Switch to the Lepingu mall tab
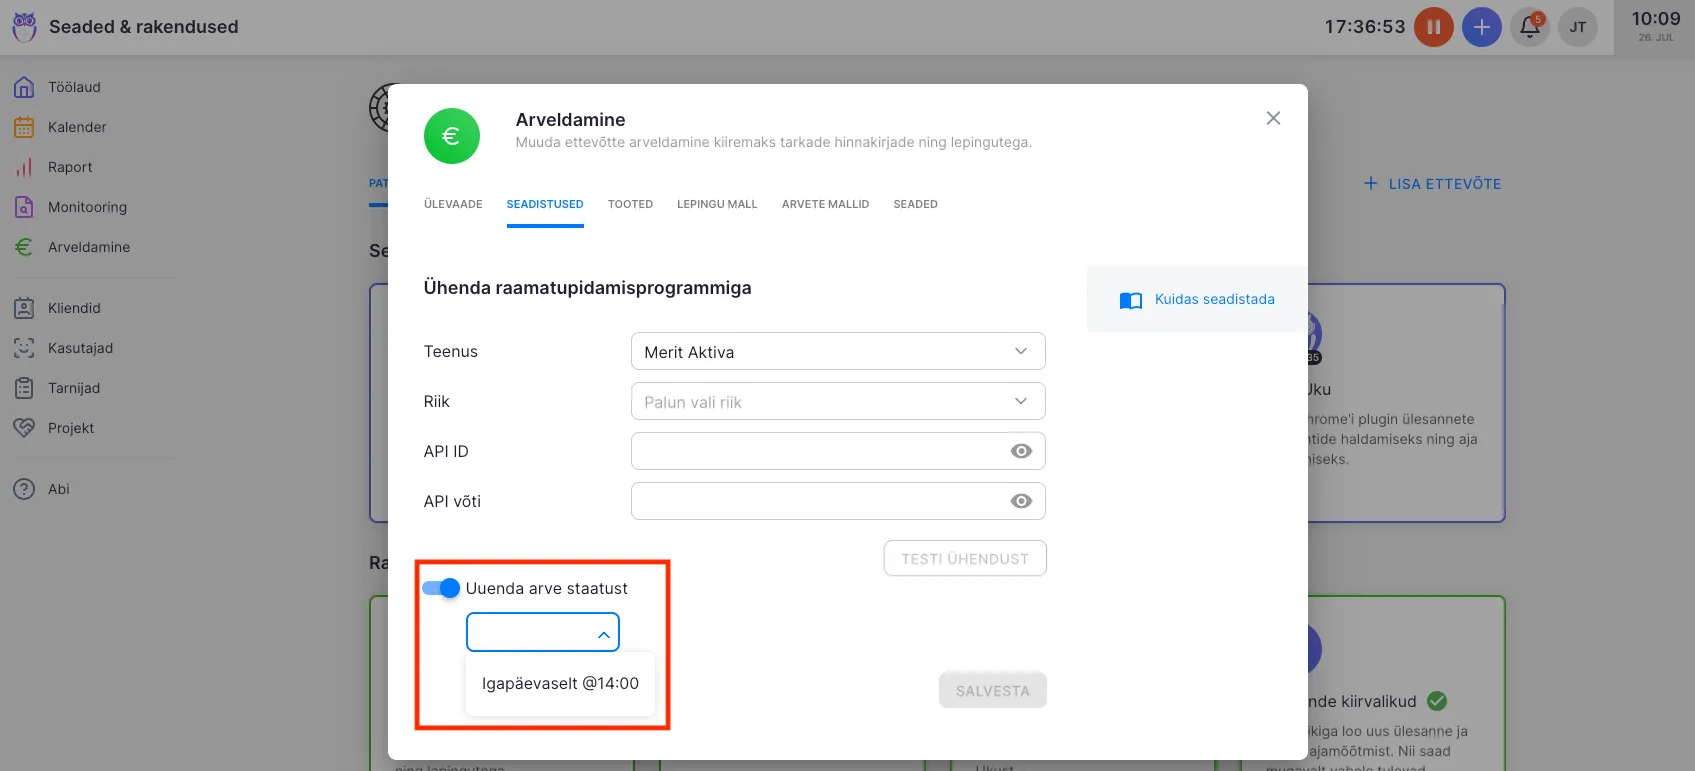 point(717,204)
